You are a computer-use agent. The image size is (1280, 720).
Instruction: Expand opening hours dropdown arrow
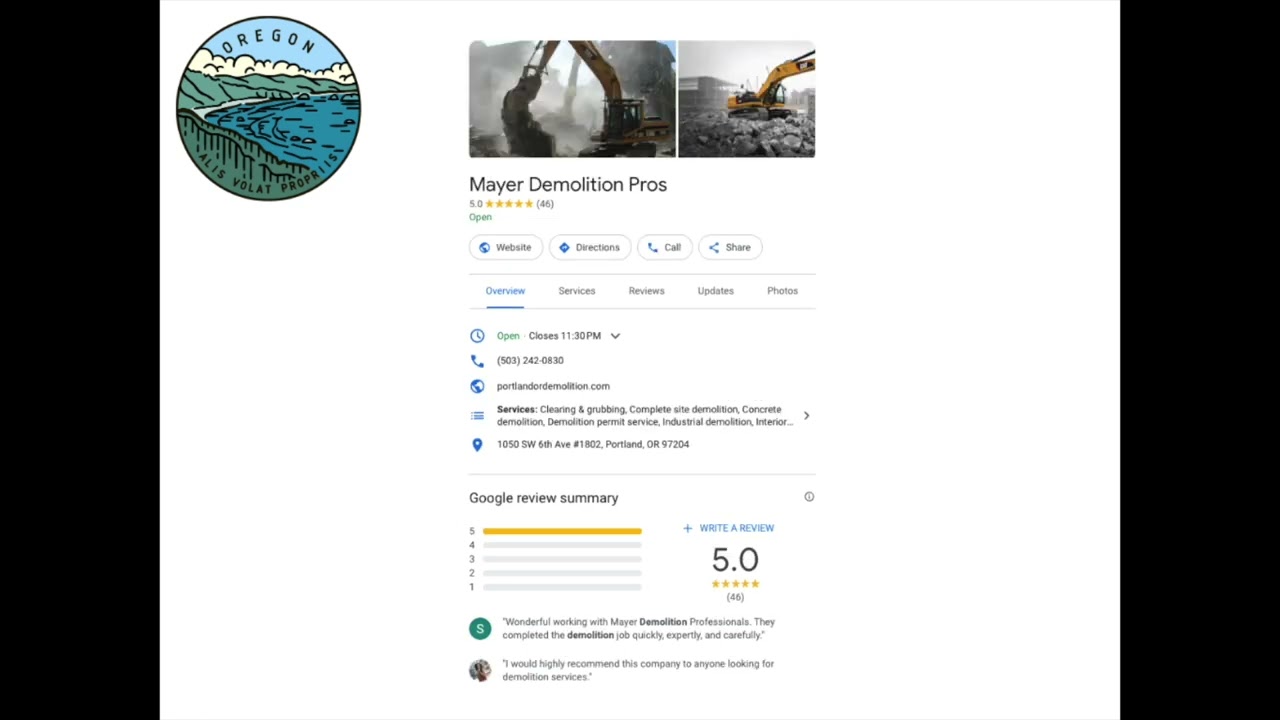[x=615, y=336]
